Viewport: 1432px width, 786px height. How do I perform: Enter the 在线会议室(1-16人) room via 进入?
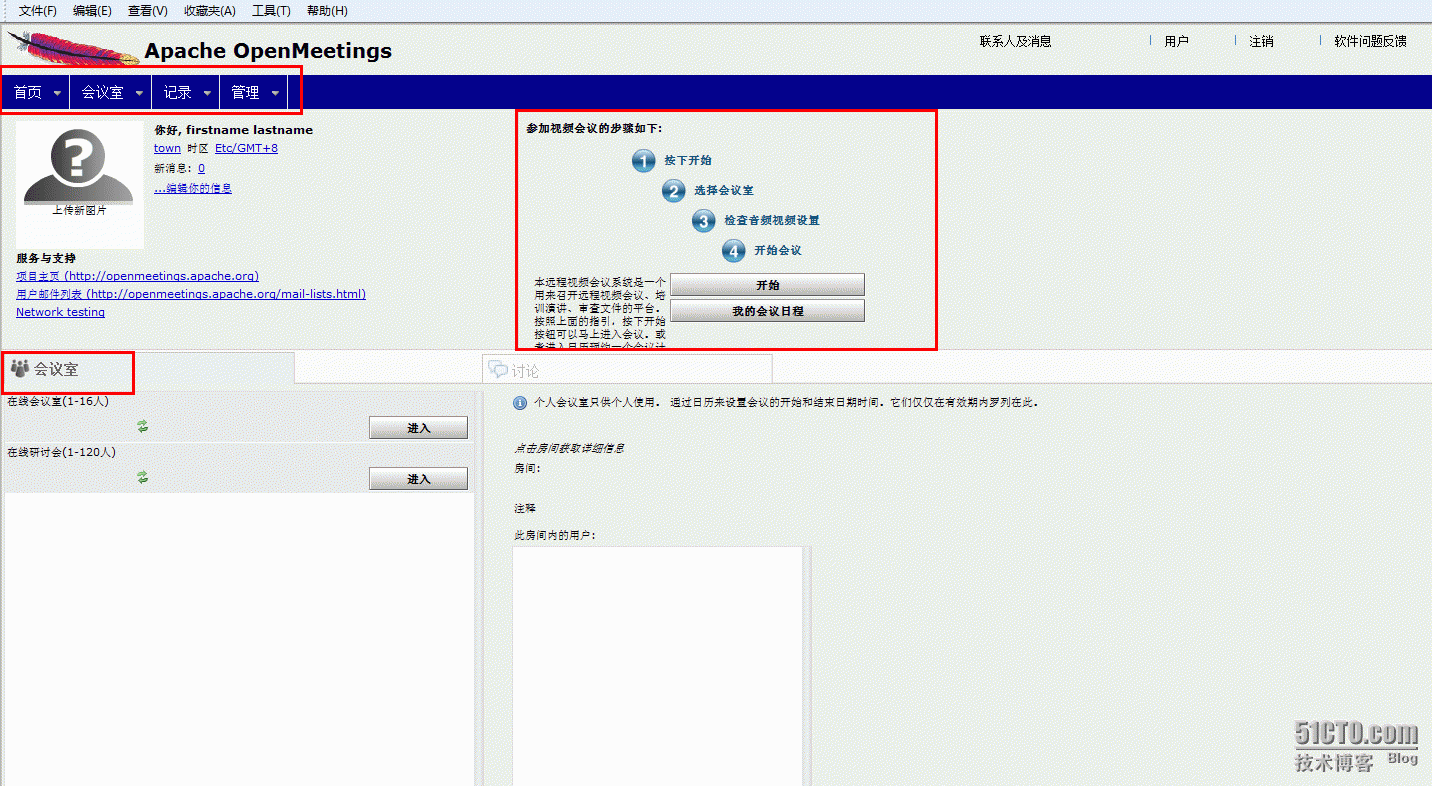coord(418,428)
